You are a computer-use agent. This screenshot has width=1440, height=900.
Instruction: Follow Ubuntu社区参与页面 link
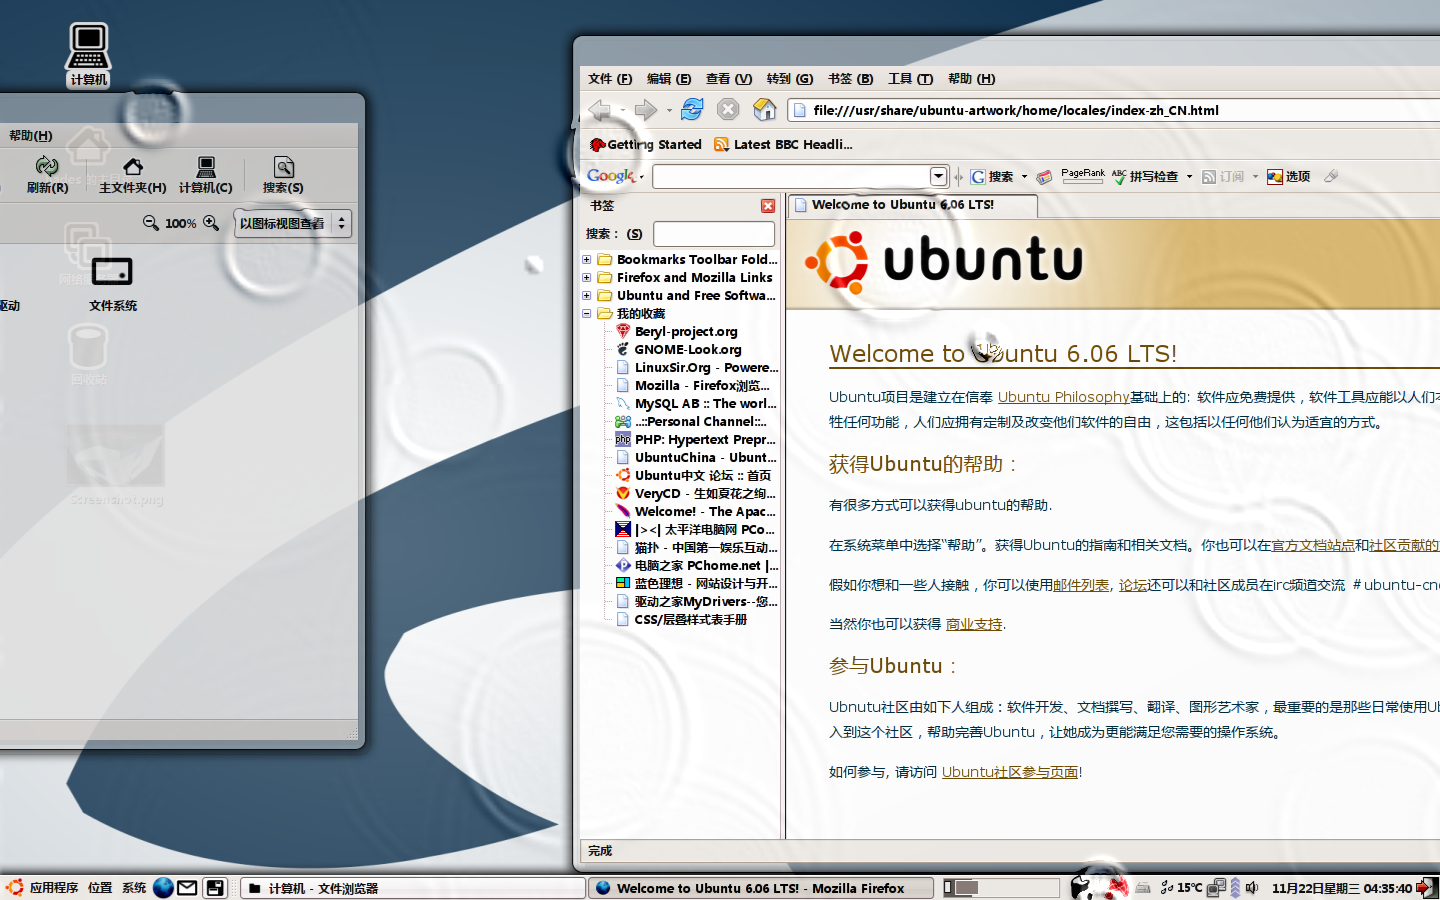click(x=1010, y=772)
